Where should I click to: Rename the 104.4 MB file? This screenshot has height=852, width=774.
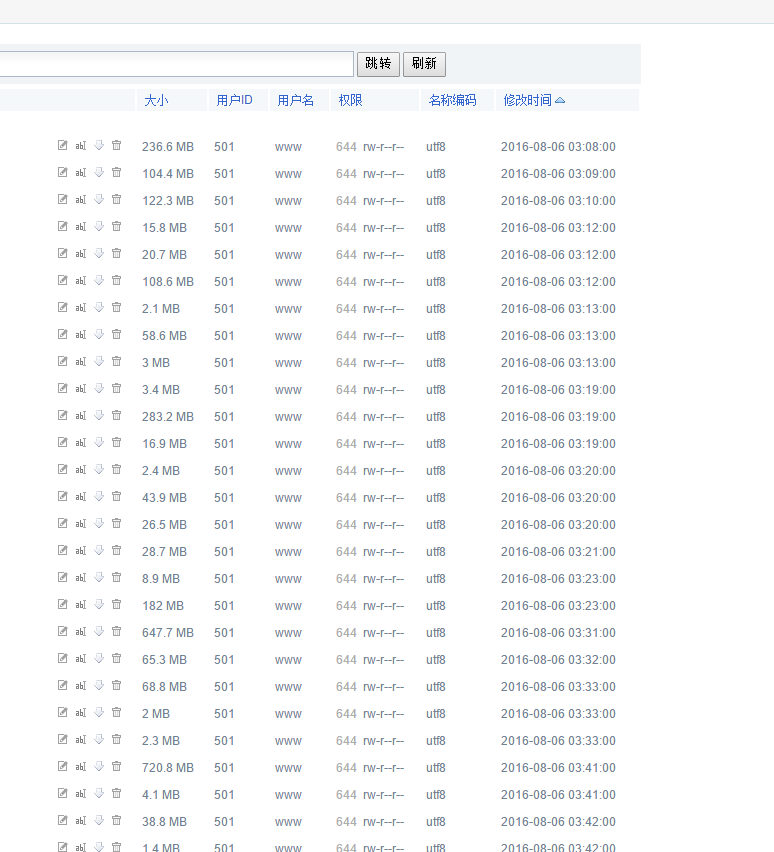coord(81,173)
